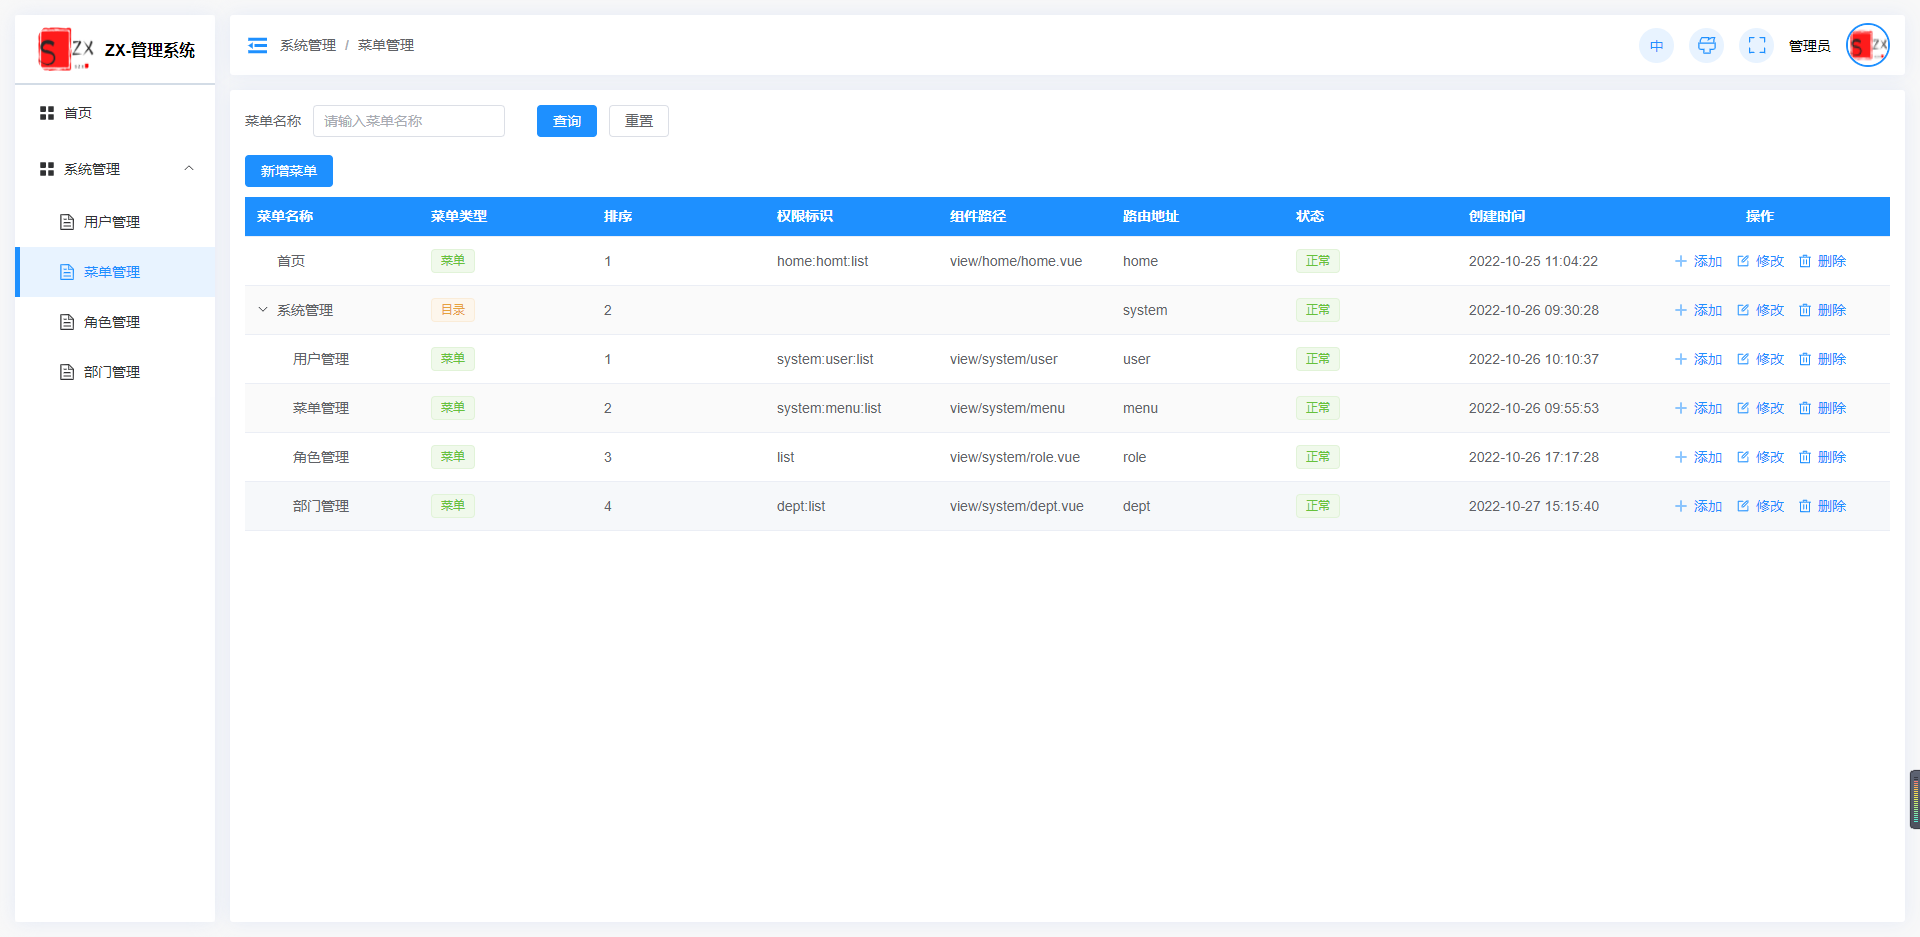Click 删除 in the 系统管理 row
Screen dimensions: 1920x937
click(1822, 310)
